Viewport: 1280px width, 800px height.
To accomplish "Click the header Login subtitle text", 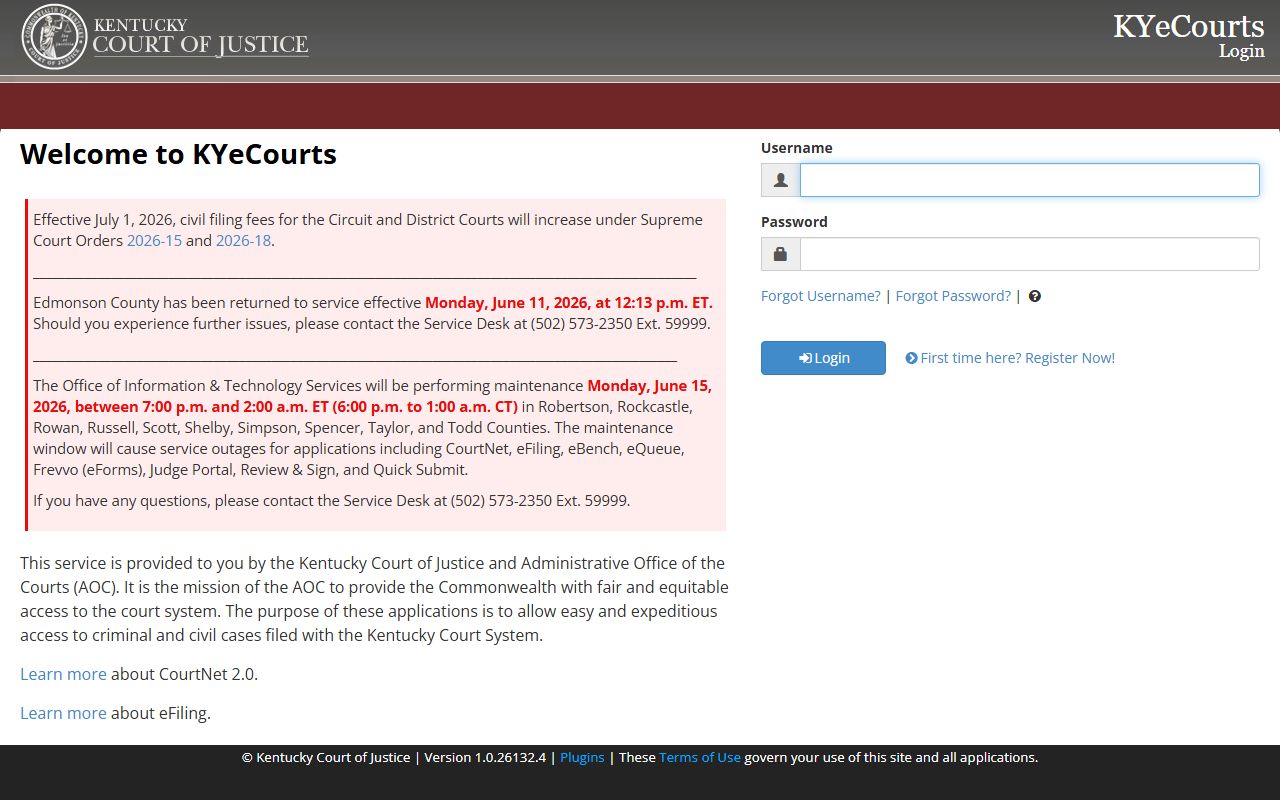I will (1242, 51).
